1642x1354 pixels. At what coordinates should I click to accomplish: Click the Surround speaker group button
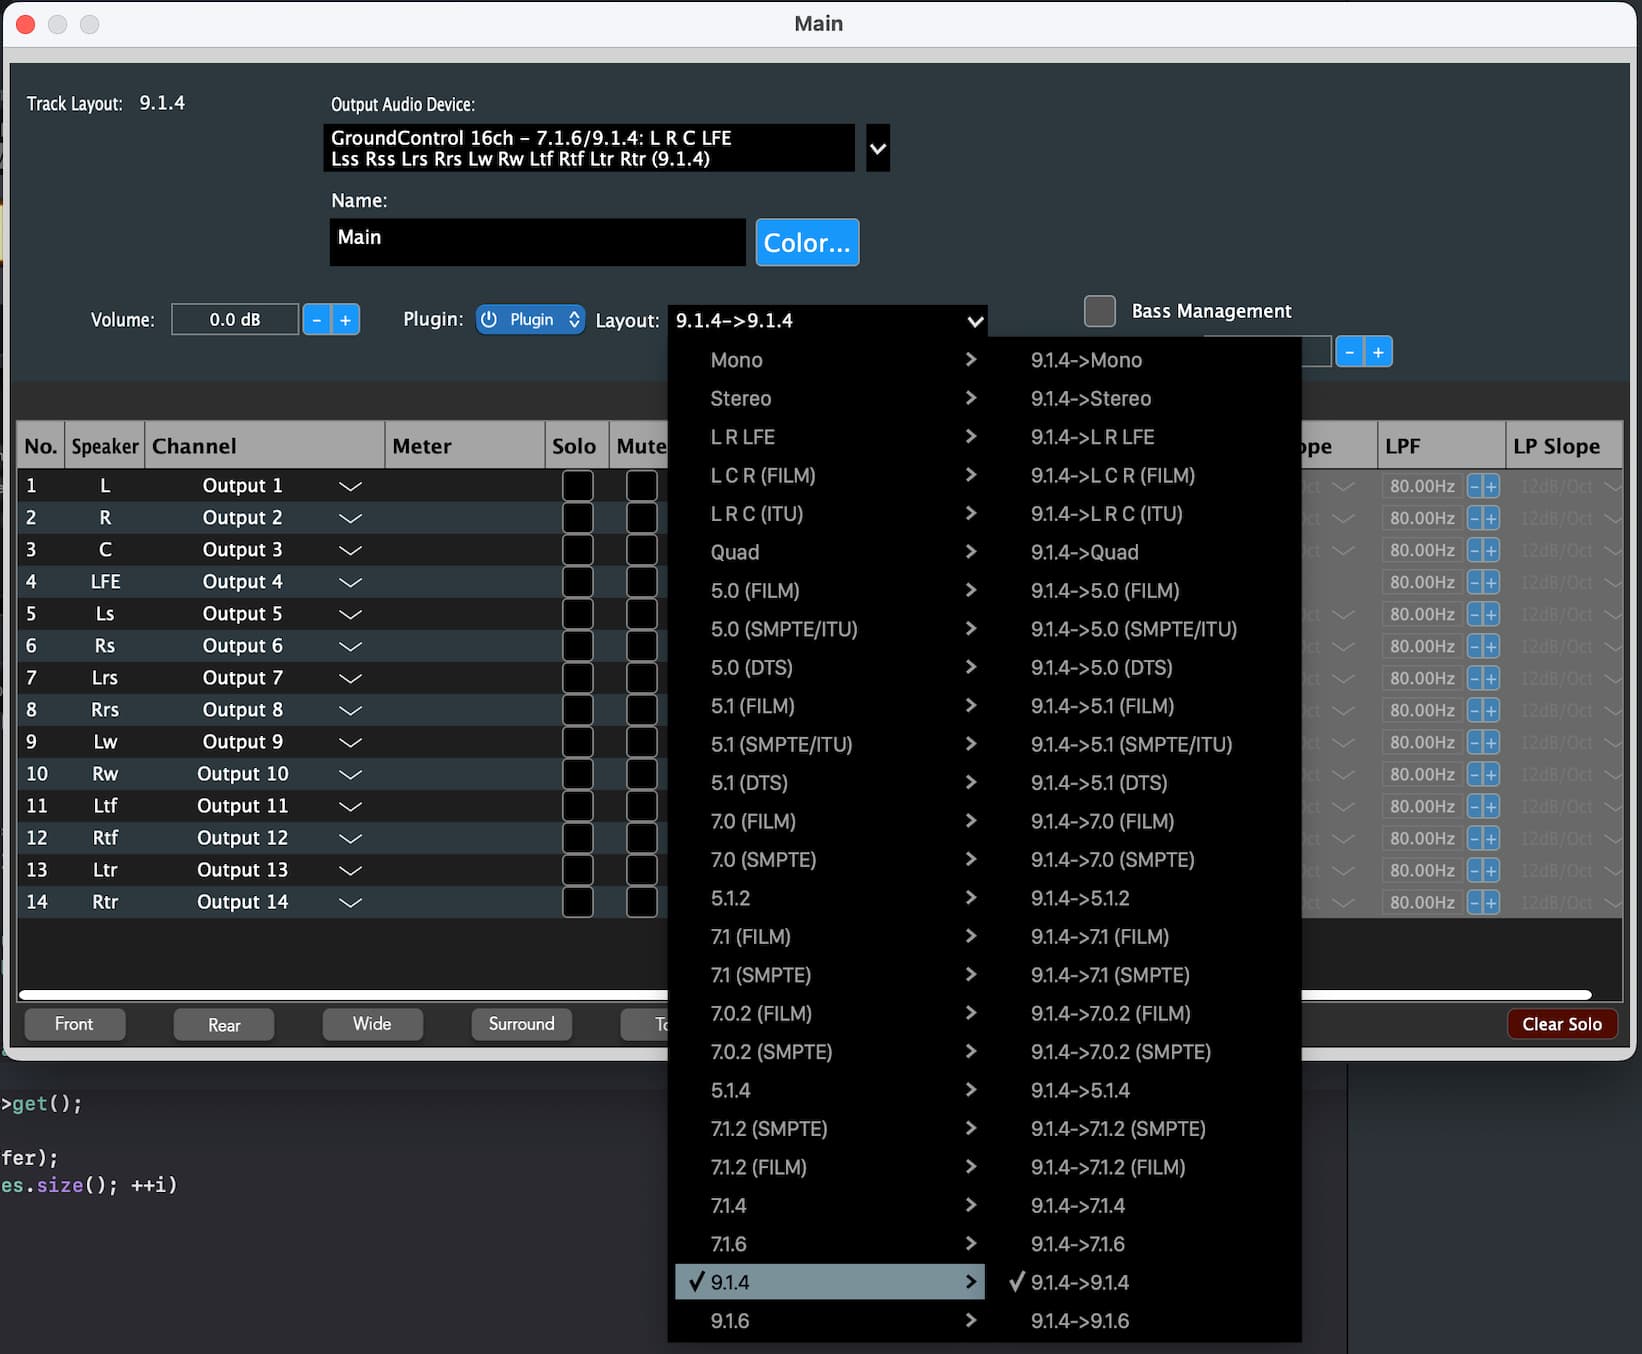point(521,1024)
